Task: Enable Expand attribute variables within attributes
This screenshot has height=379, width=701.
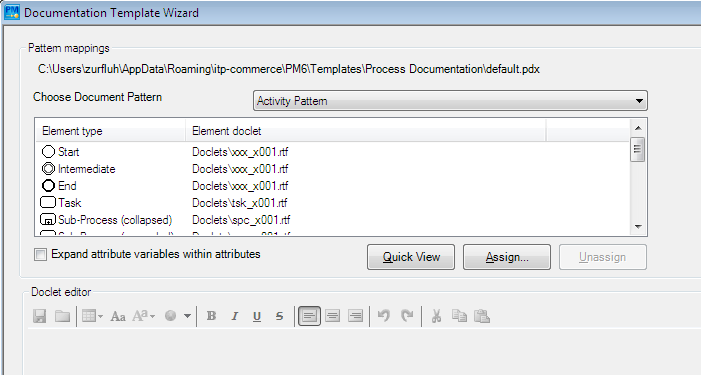Action: pyautogui.click(x=40, y=255)
